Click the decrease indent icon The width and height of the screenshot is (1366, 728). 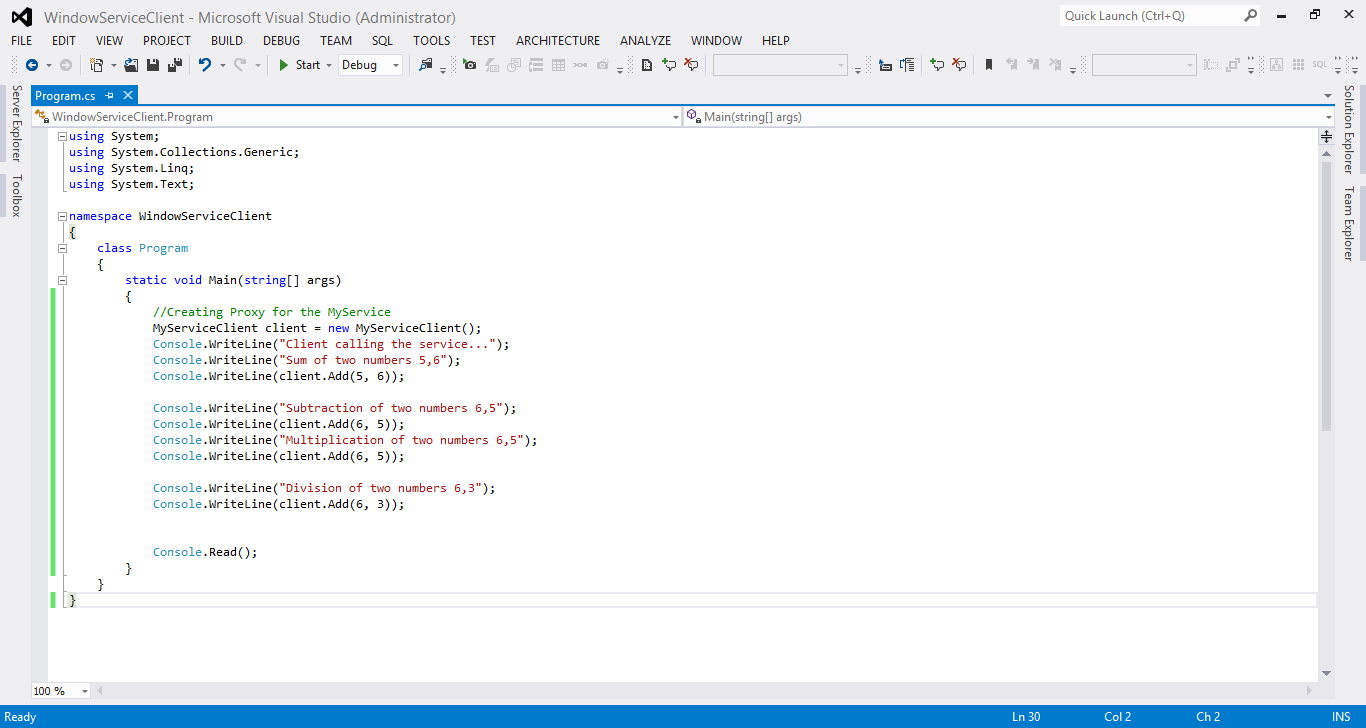(x=885, y=65)
